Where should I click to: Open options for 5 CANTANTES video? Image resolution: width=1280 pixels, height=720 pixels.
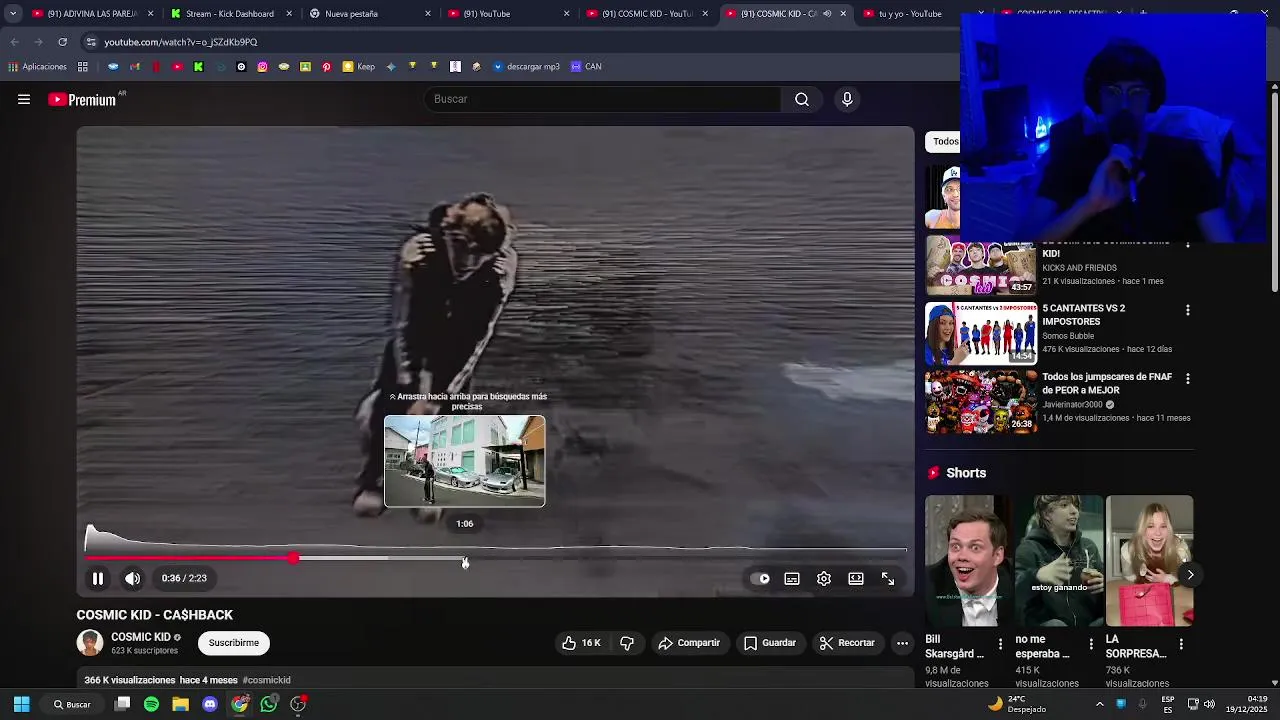[x=1187, y=311]
